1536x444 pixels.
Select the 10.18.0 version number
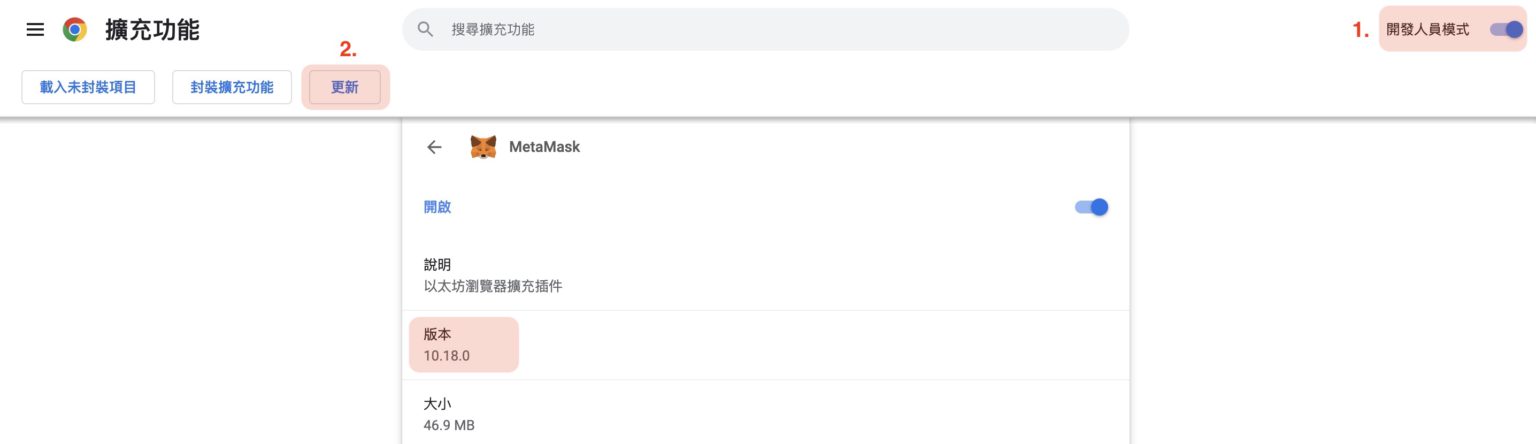tap(446, 355)
